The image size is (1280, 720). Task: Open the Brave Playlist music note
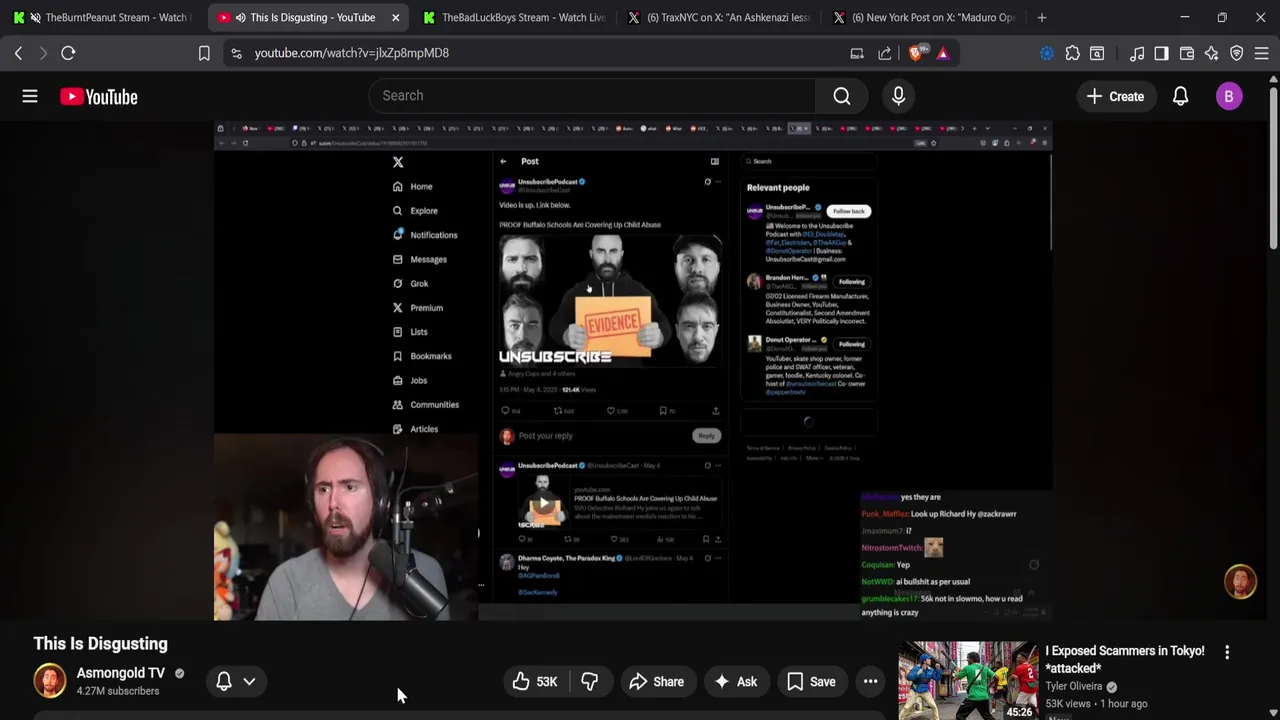(1137, 53)
